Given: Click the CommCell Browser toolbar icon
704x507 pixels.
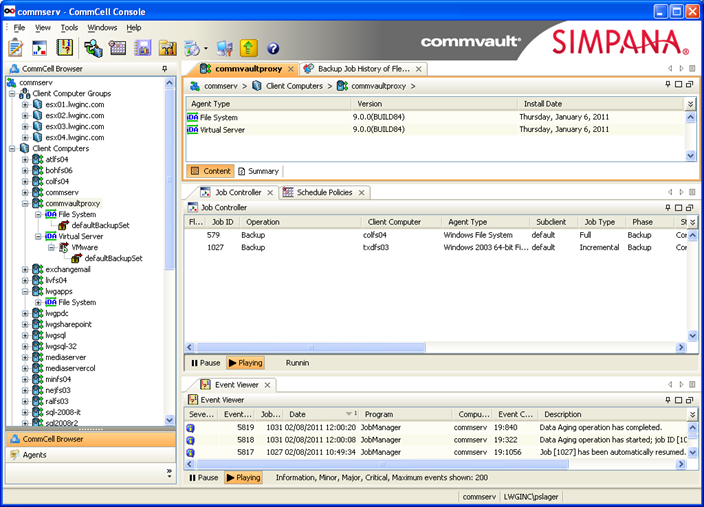Looking at the screenshot, I should pos(93,48).
